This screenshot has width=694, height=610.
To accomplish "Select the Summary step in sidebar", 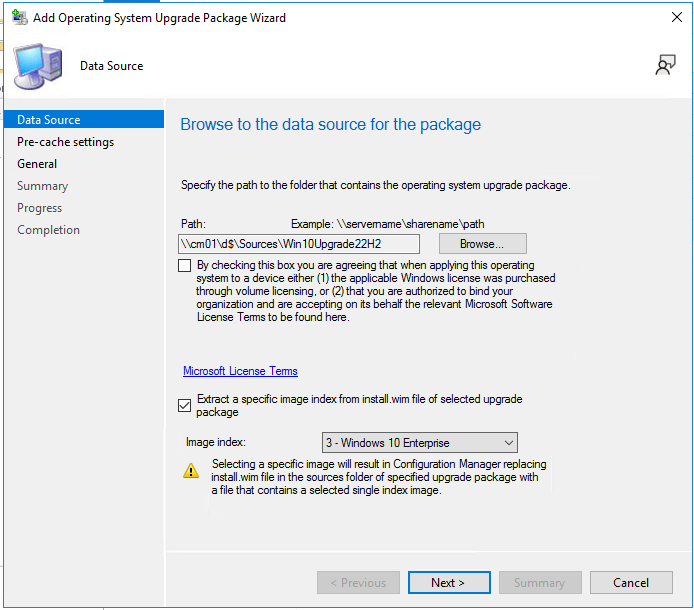I will (x=42, y=186).
